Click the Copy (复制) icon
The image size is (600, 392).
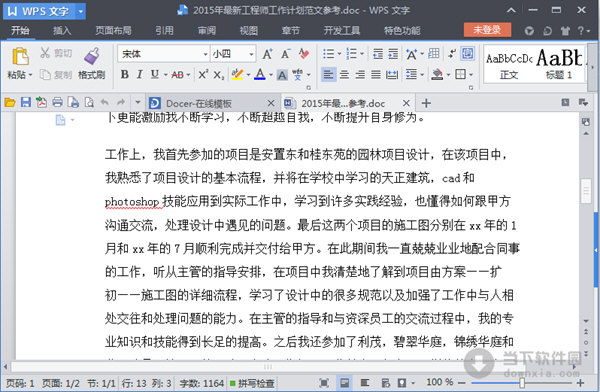45,75
